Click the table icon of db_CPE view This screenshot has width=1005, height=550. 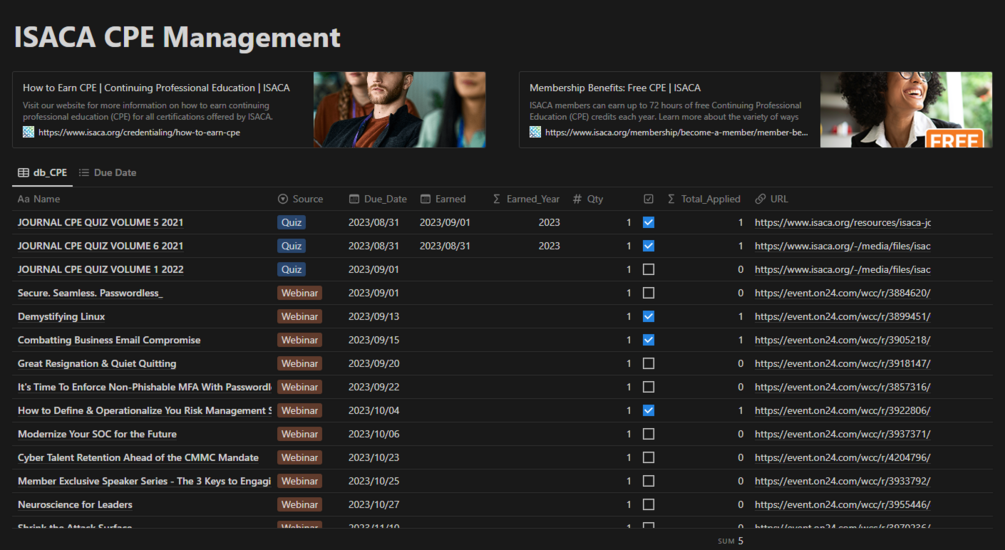(x=23, y=172)
